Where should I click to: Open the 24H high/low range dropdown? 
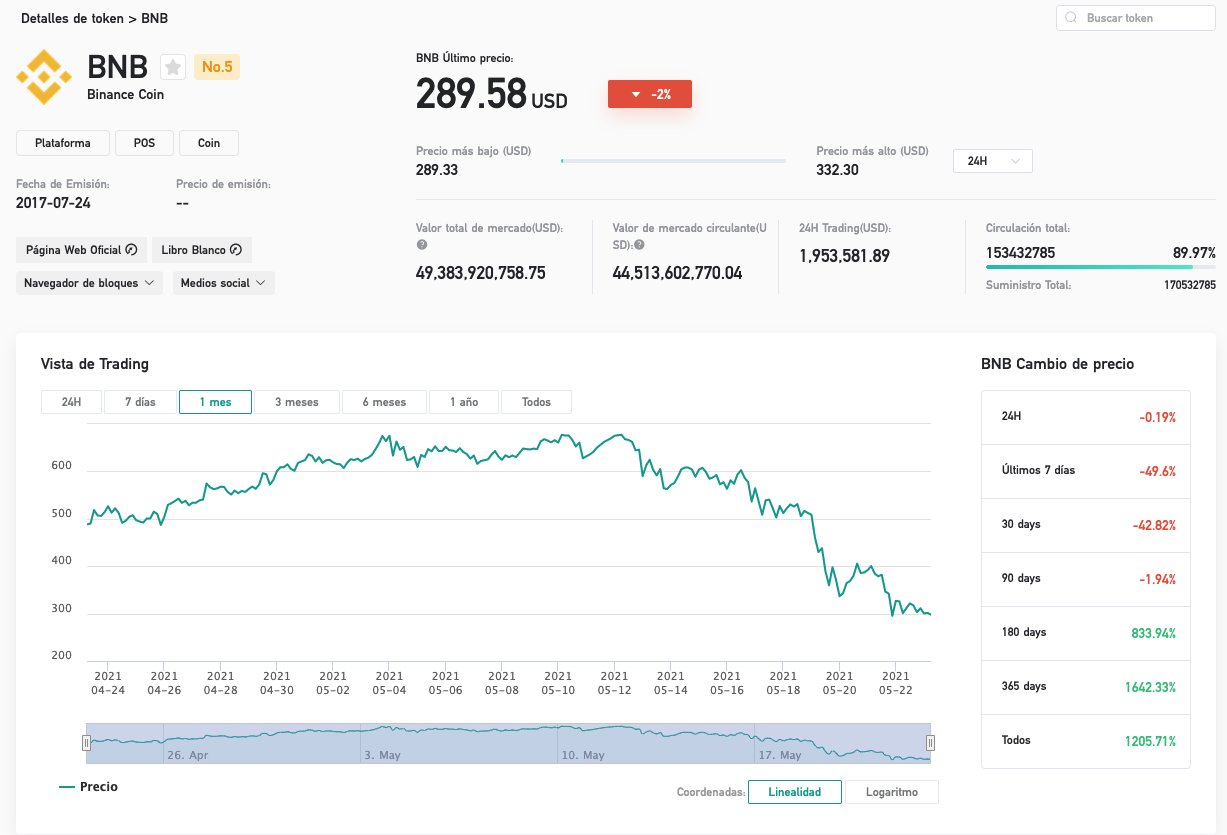point(993,161)
